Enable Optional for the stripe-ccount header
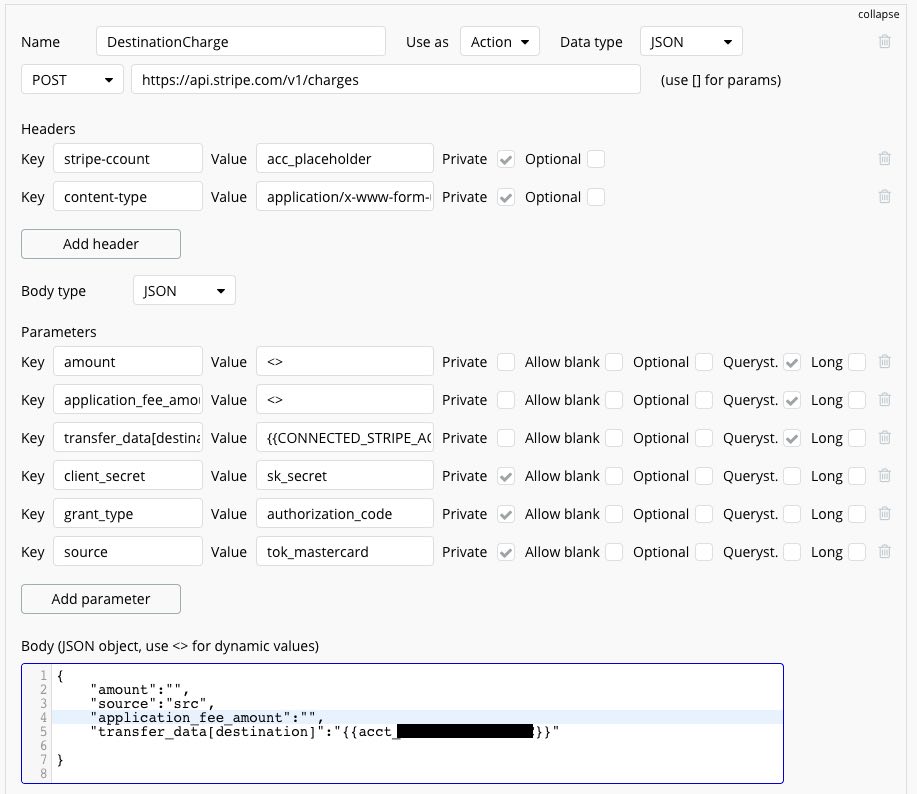 pyautogui.click(x=596, y=159)
